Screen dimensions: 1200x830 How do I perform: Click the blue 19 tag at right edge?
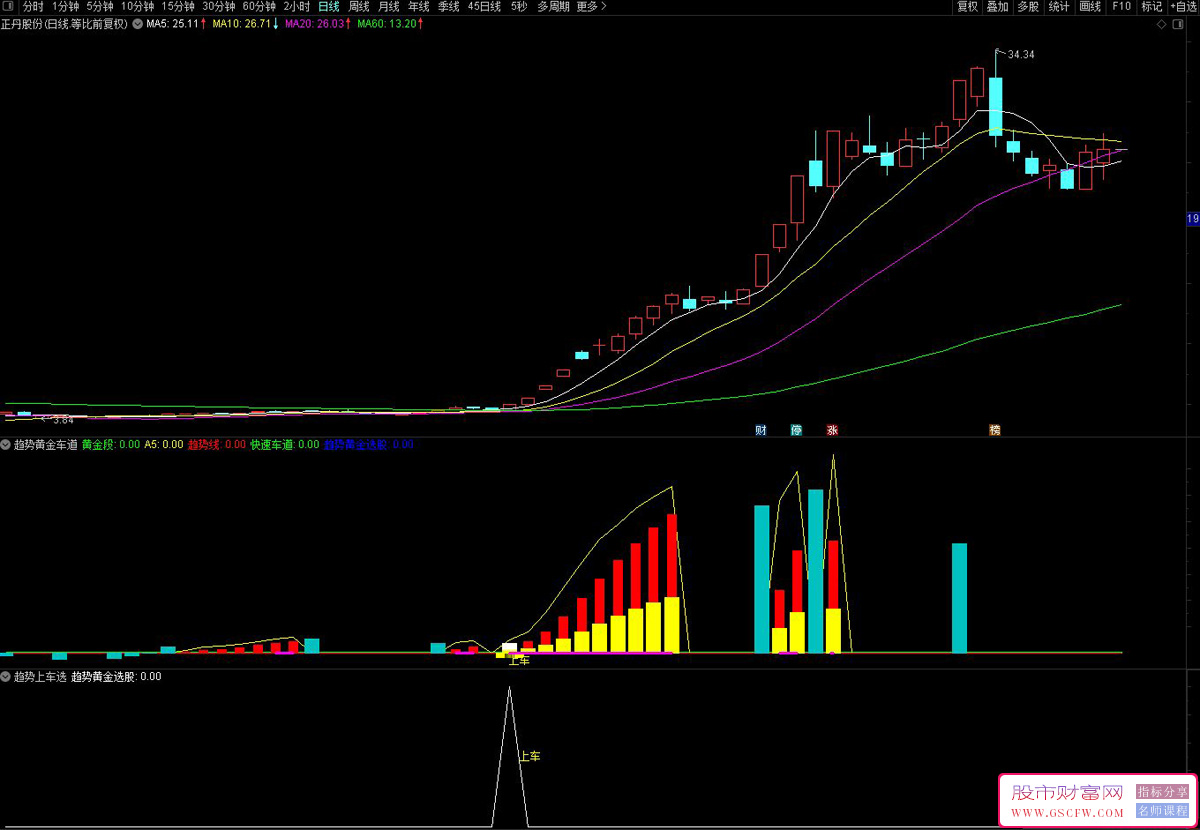pos(1192,218)
